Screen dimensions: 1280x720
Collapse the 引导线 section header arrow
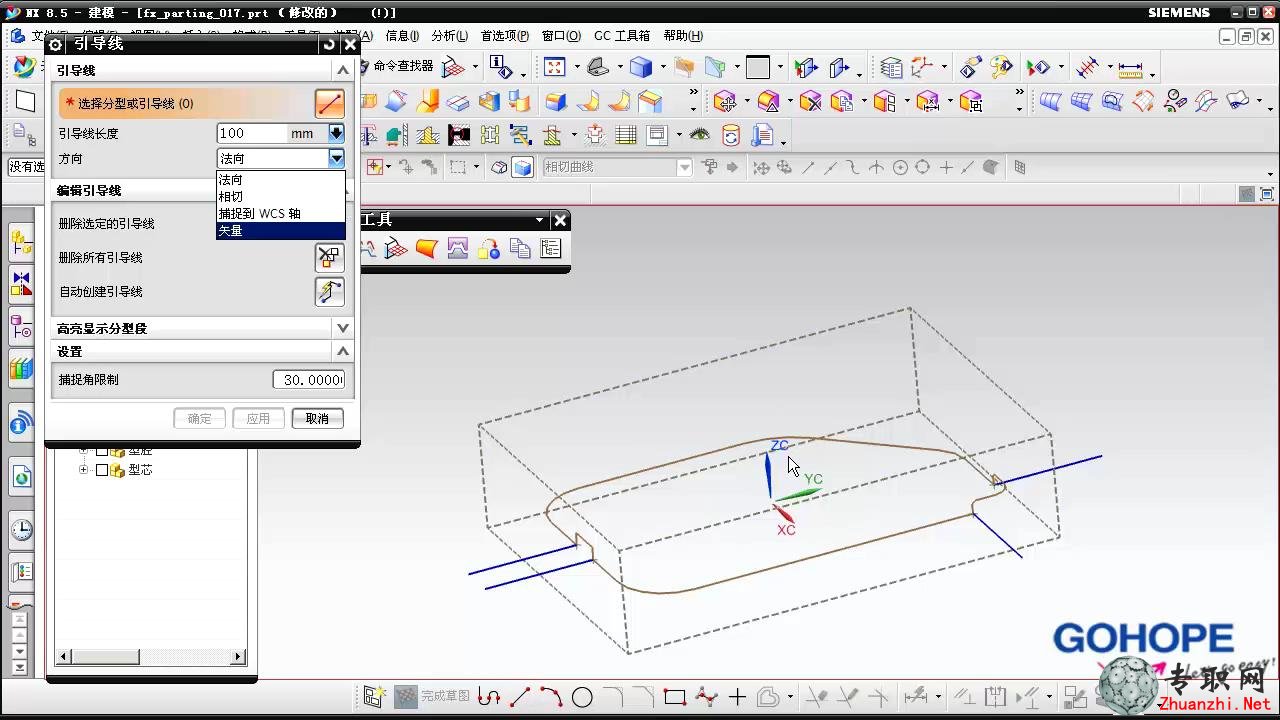click(x=343, y=70)
